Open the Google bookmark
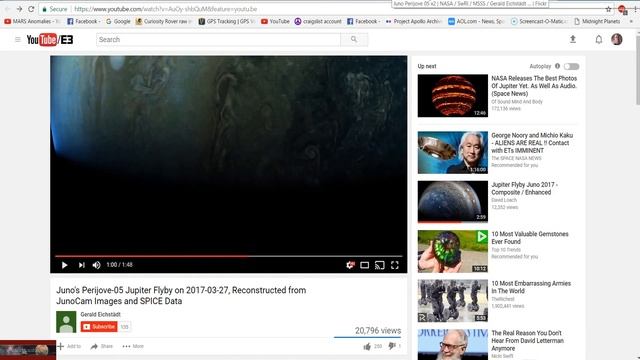 pyautogui.click(x=118, y=21)
